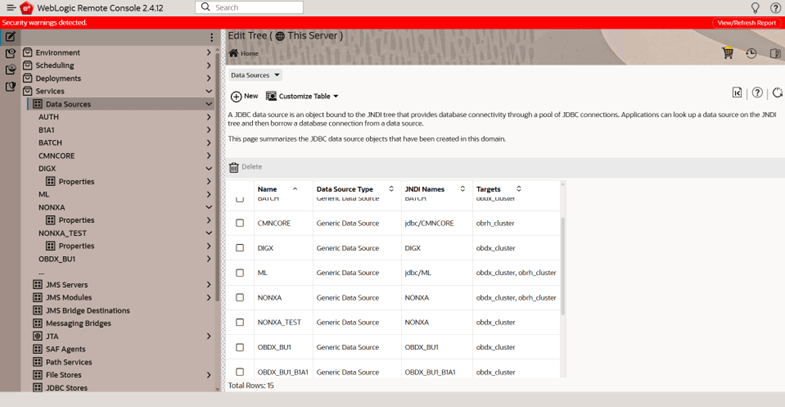Click into the Search field
Viewport: 785px width, 407px height.
[x=249, y=7]
